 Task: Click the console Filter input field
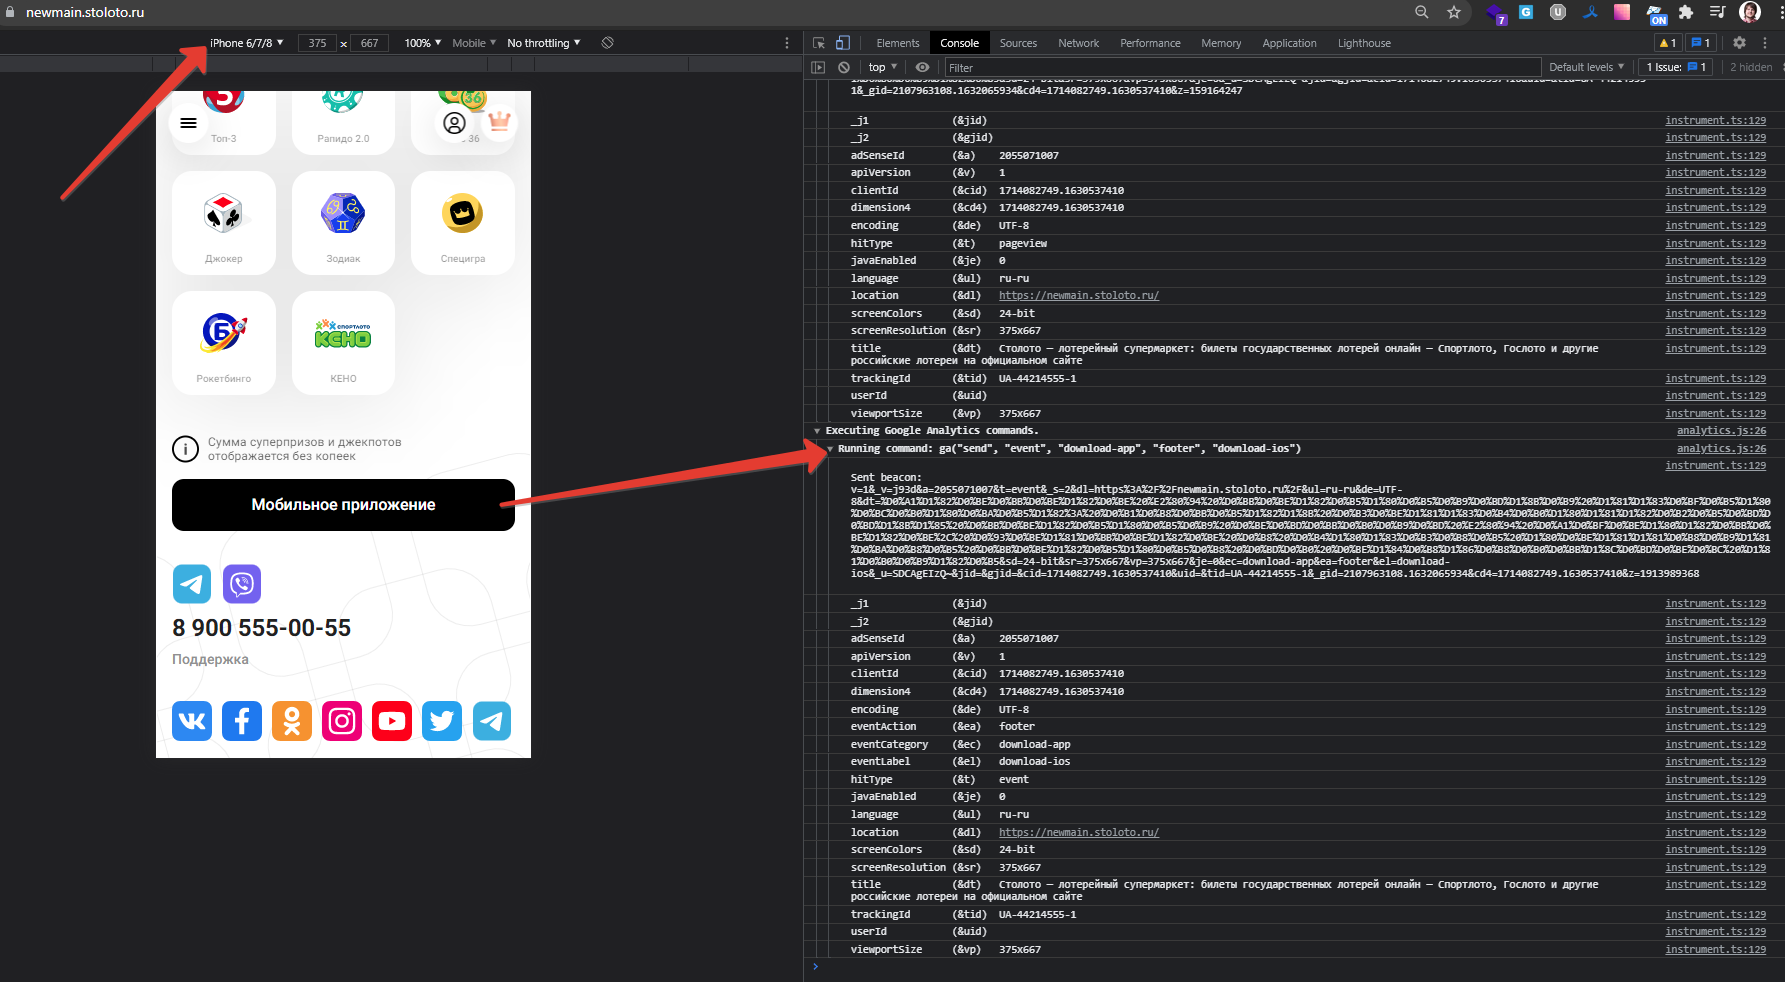[x=1240, y=67]
